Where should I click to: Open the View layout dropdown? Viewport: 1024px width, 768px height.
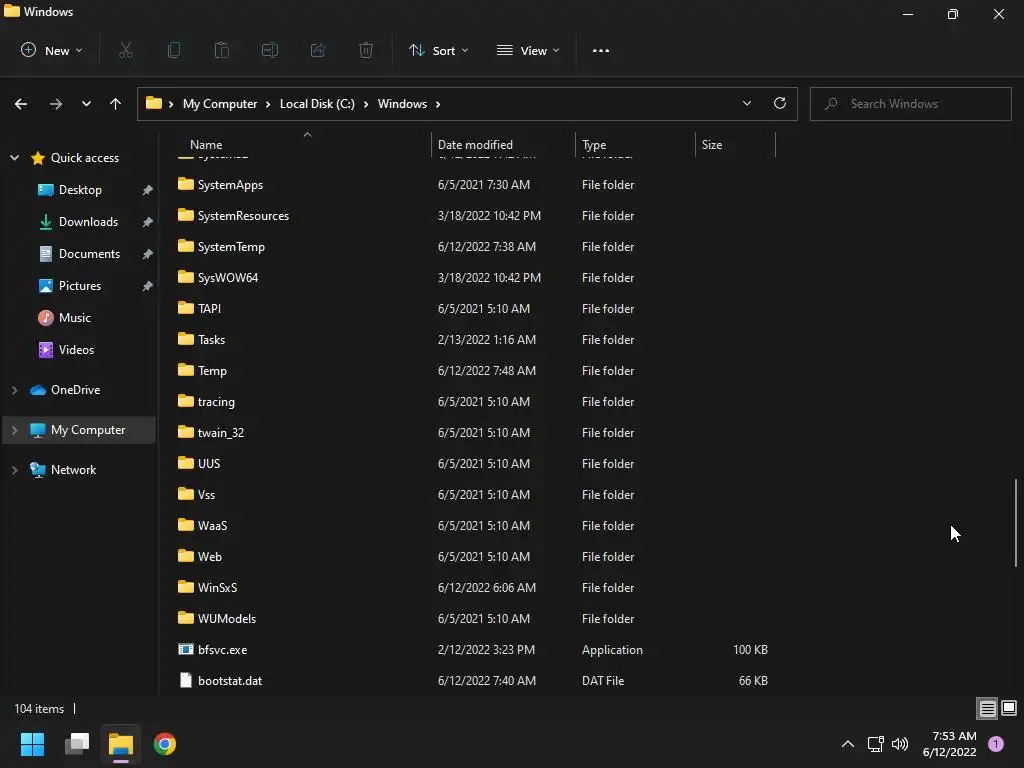coord(528,50)
